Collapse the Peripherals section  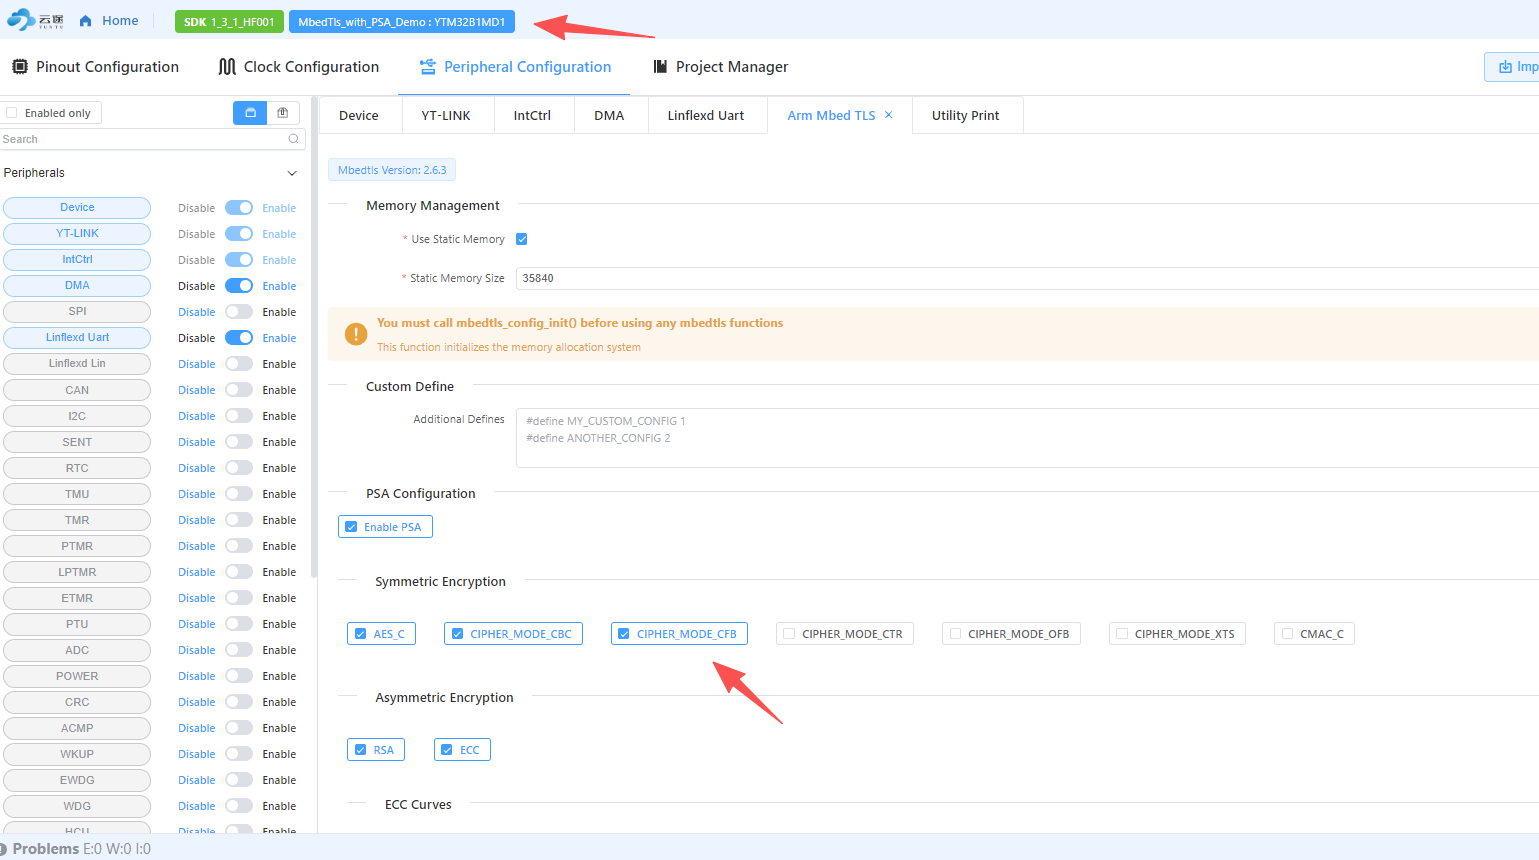coord(292,173)
